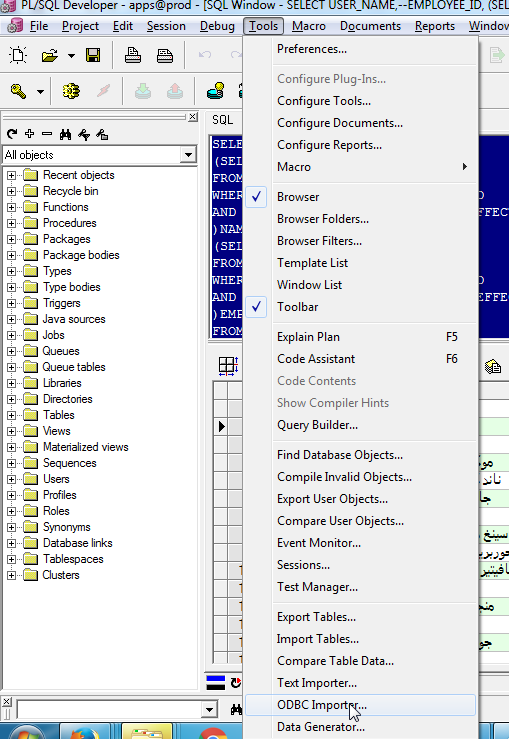The image size is (509, 739).
Task: Open the Debug menu
Action: [x=217, y=26]
